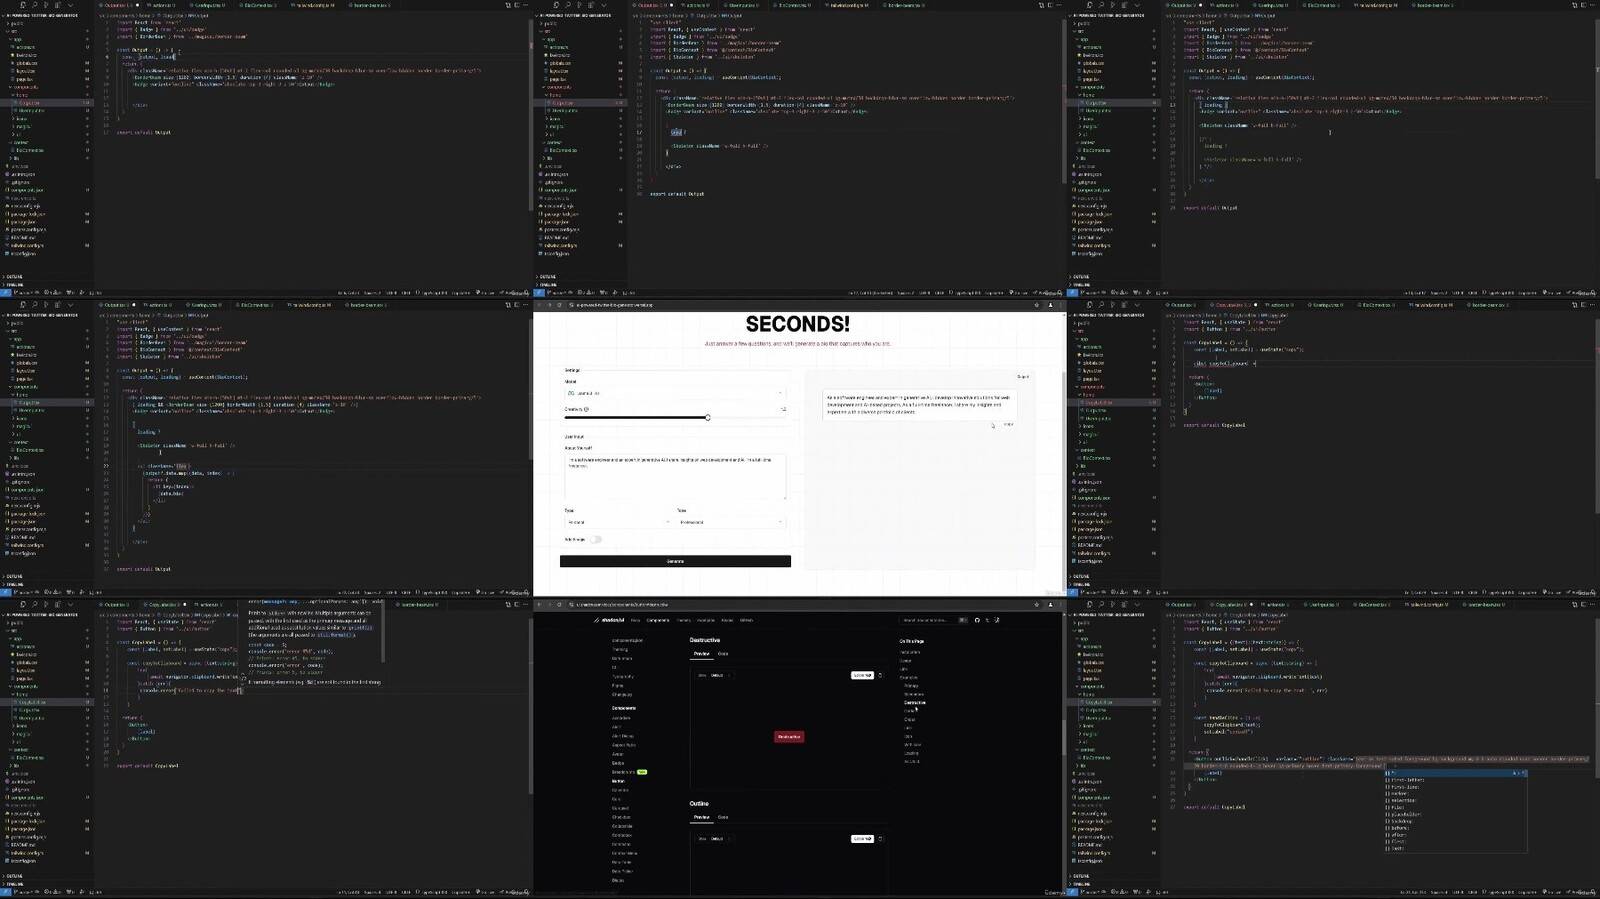The image size is (1600, 899).
Task: Select first-letter in VS Code autocomplete list
Action: (x=1456, y=780)
